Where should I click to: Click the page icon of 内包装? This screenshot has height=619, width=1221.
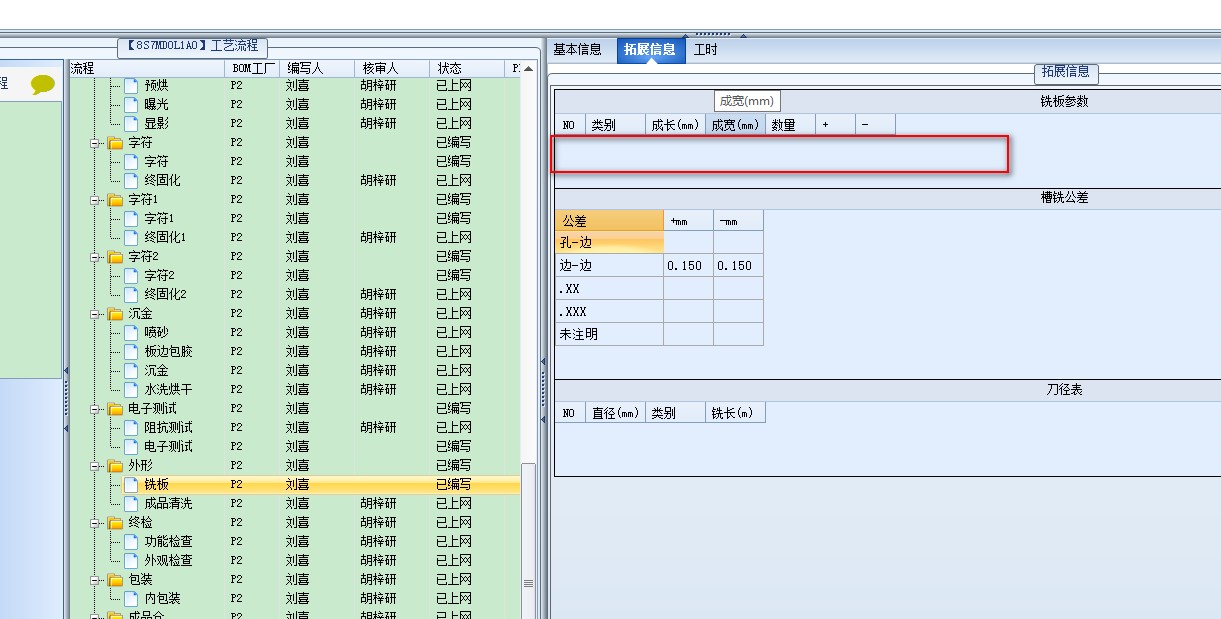coord(131,599)
